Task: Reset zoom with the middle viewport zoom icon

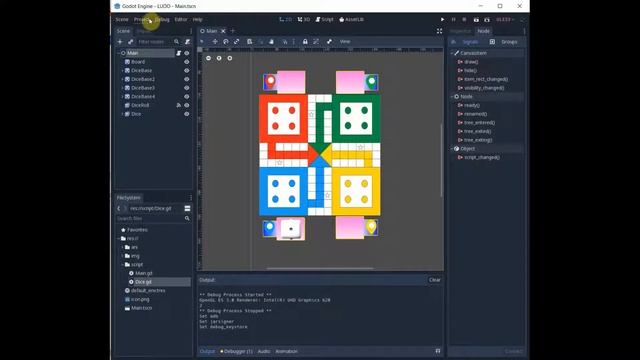Action: 219,58
